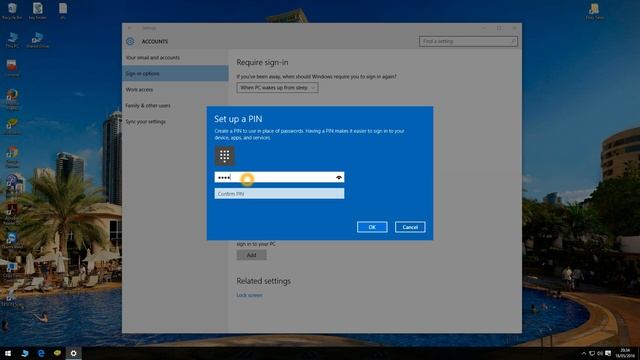The height and width of the screenshot is (360, 640).
Task: Open Internet Explorer from the taskbar
Action: pyautogui.click(x=41, y=353)
